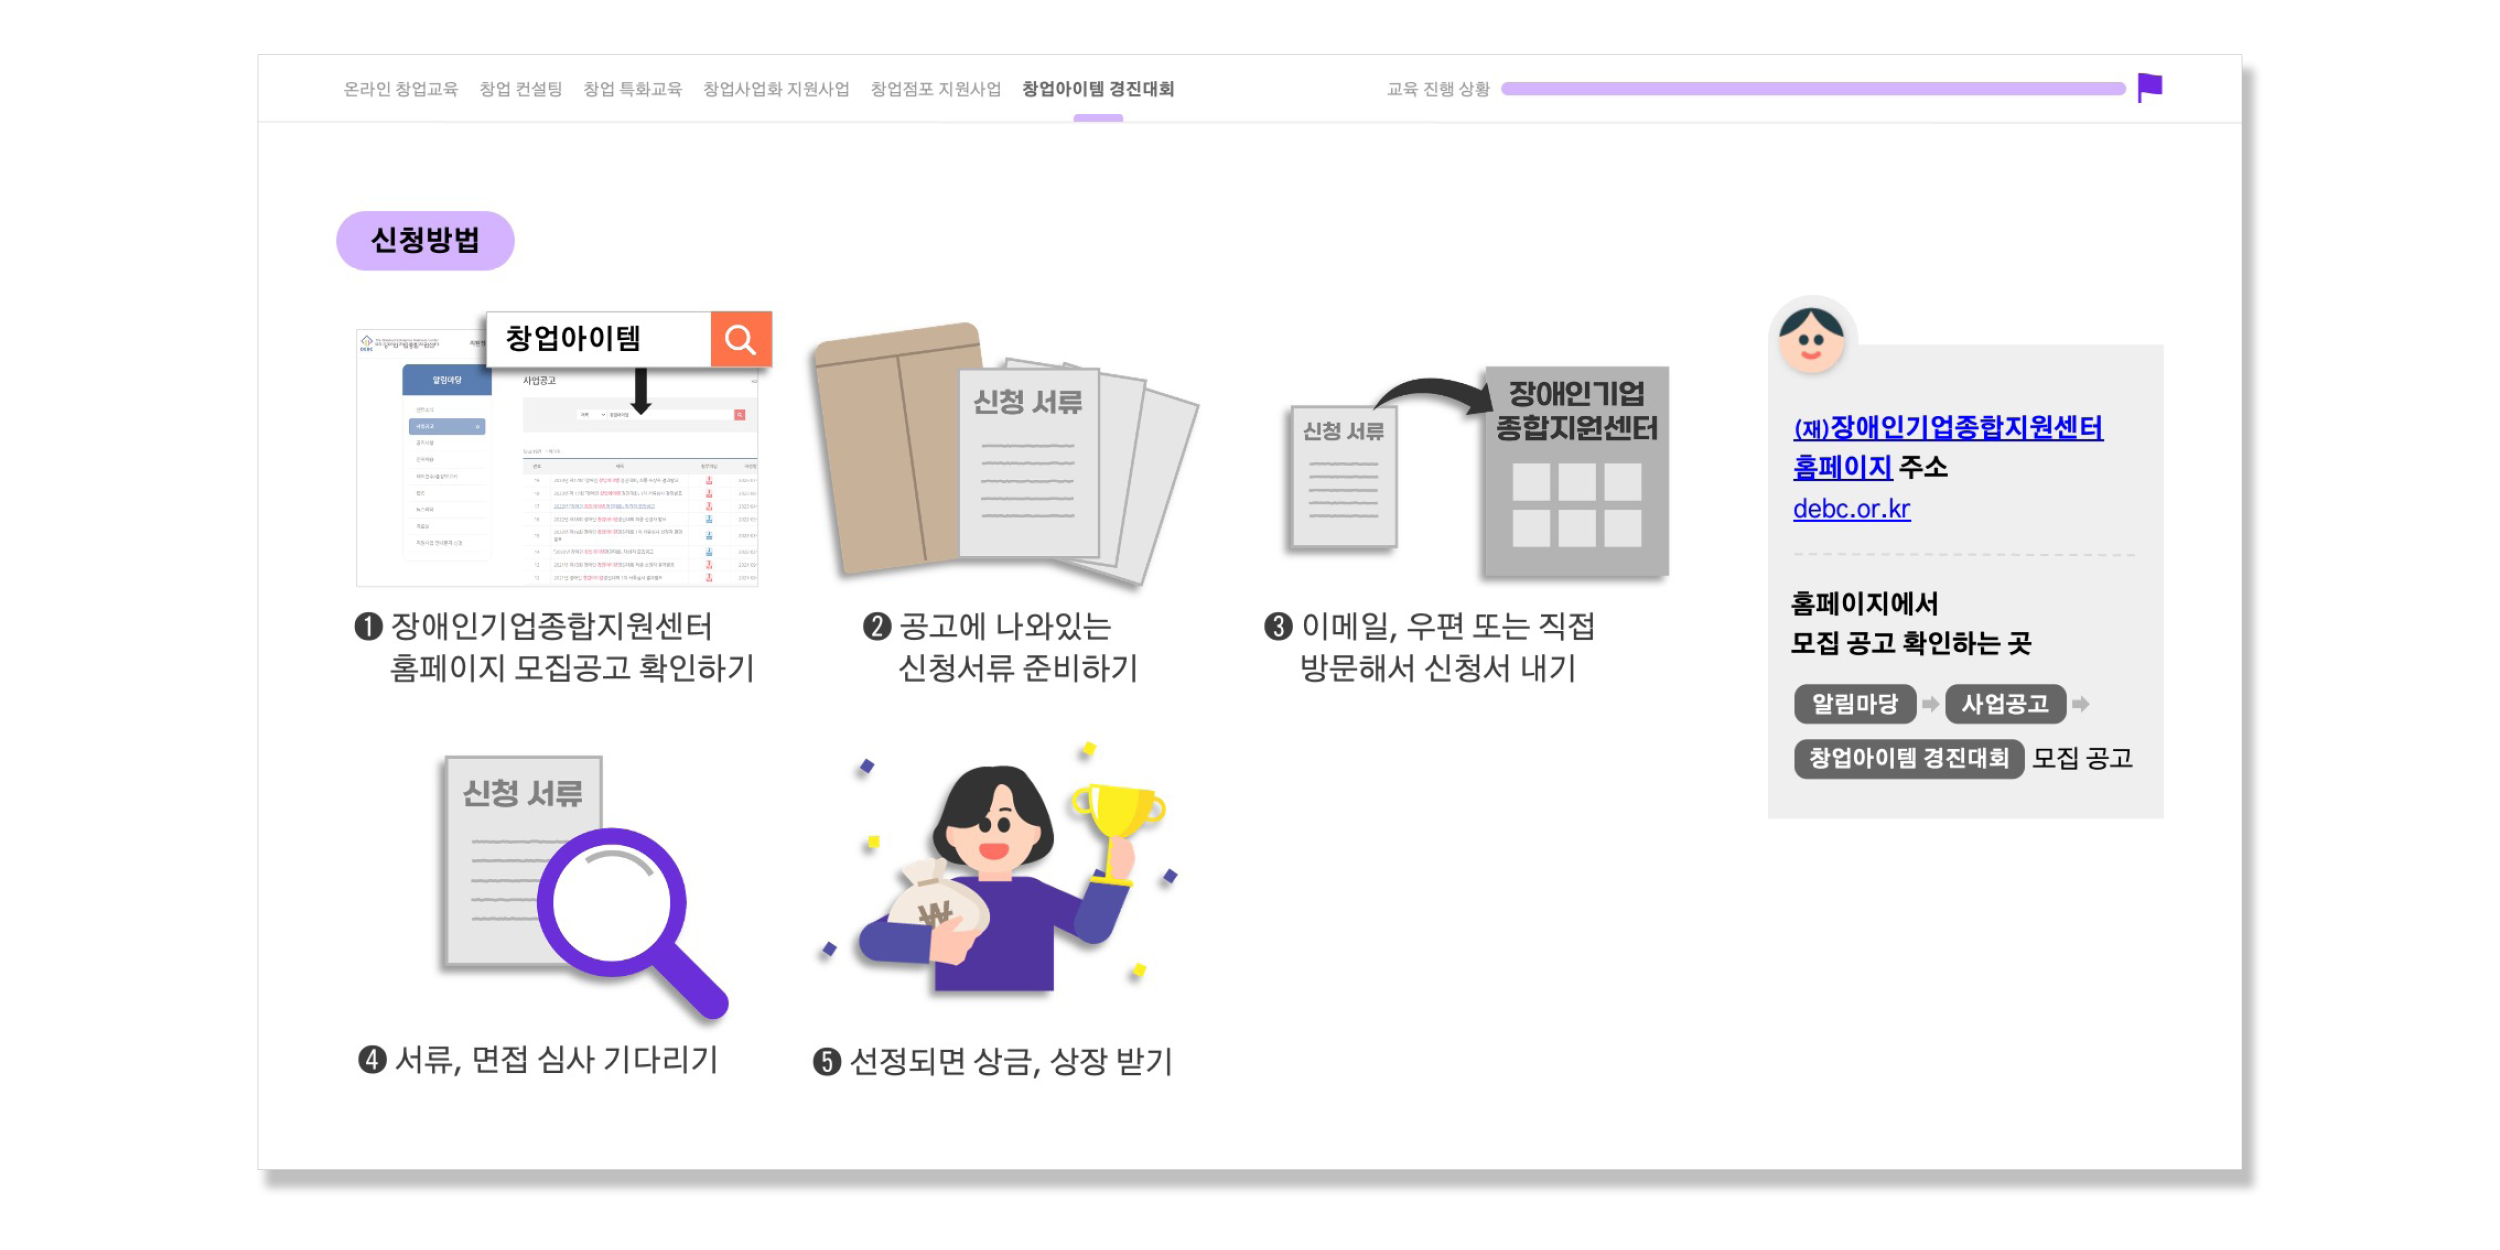
Task: Open the 온라인 창업교육 tab
Action: [400, 89]
